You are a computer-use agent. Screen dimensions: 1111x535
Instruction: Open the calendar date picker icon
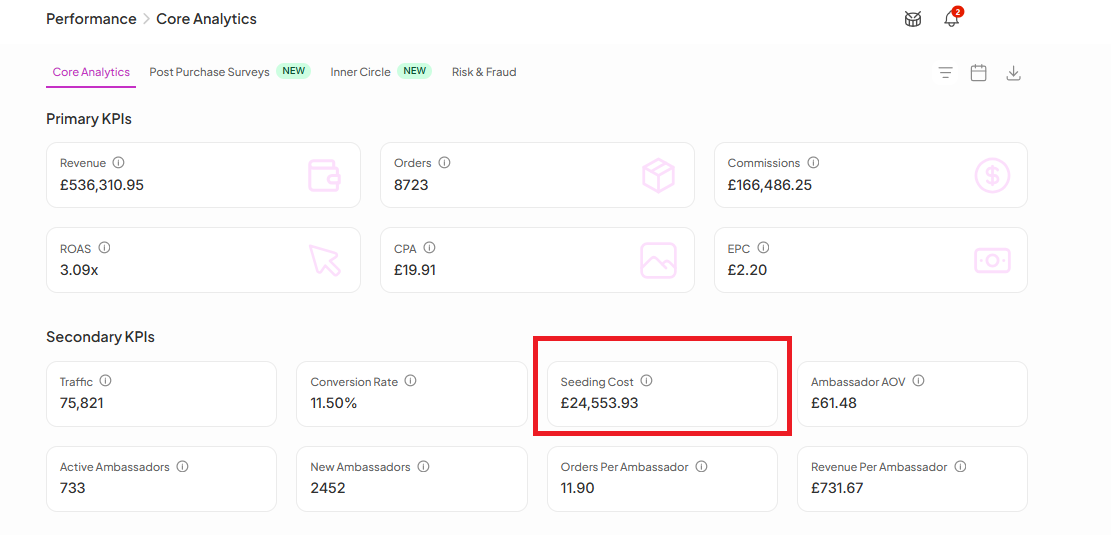979,72
